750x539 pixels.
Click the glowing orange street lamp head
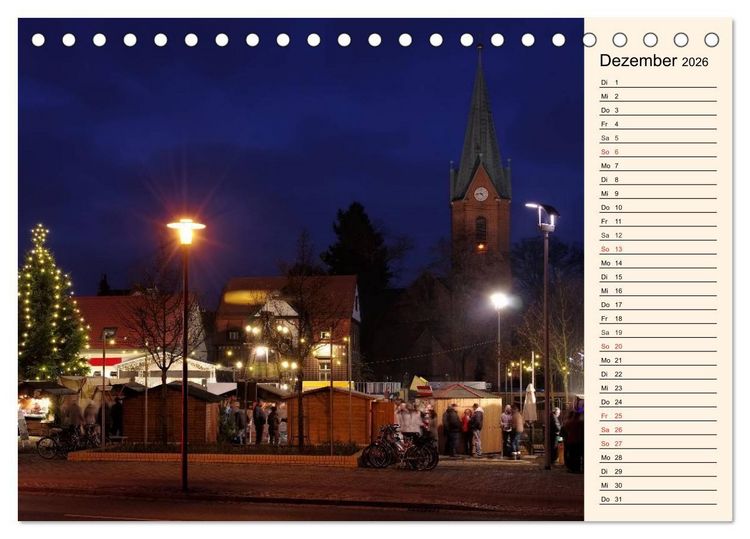[x=186, y=231]
